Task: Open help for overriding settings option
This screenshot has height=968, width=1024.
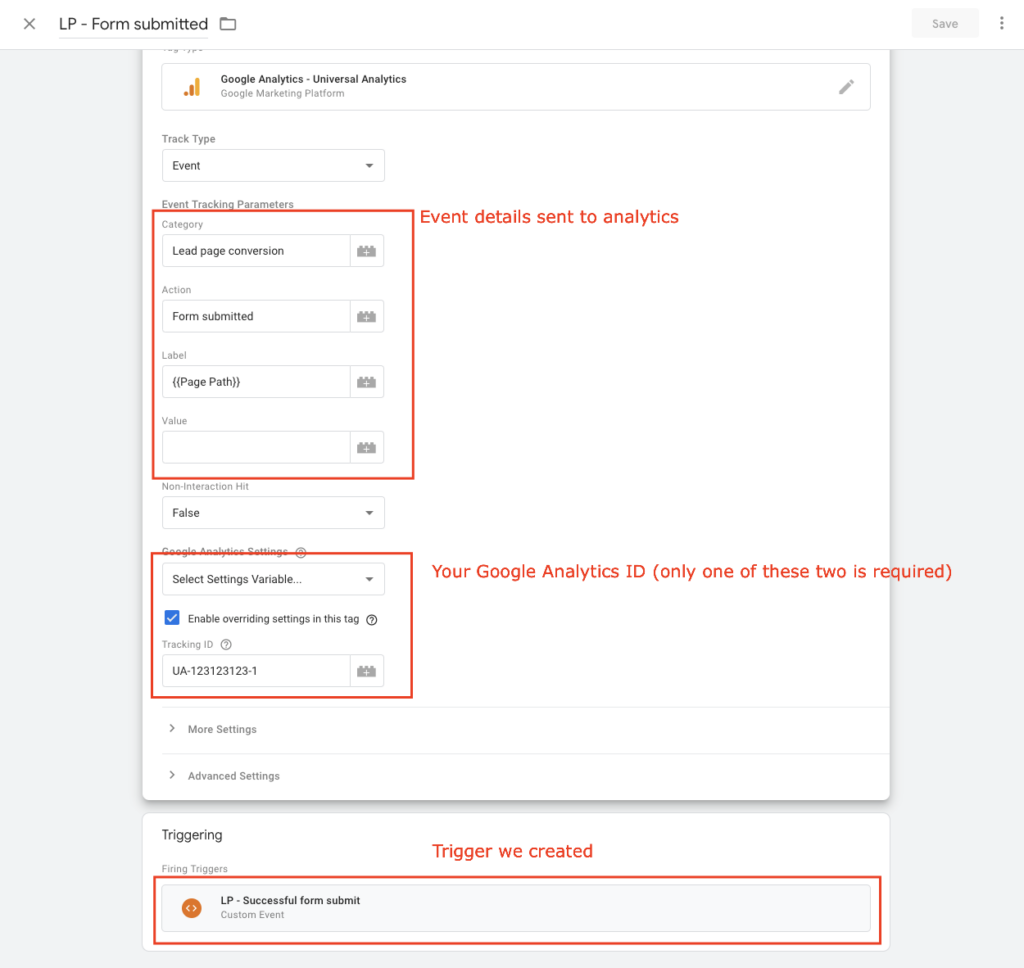Action: pos(372,619)
